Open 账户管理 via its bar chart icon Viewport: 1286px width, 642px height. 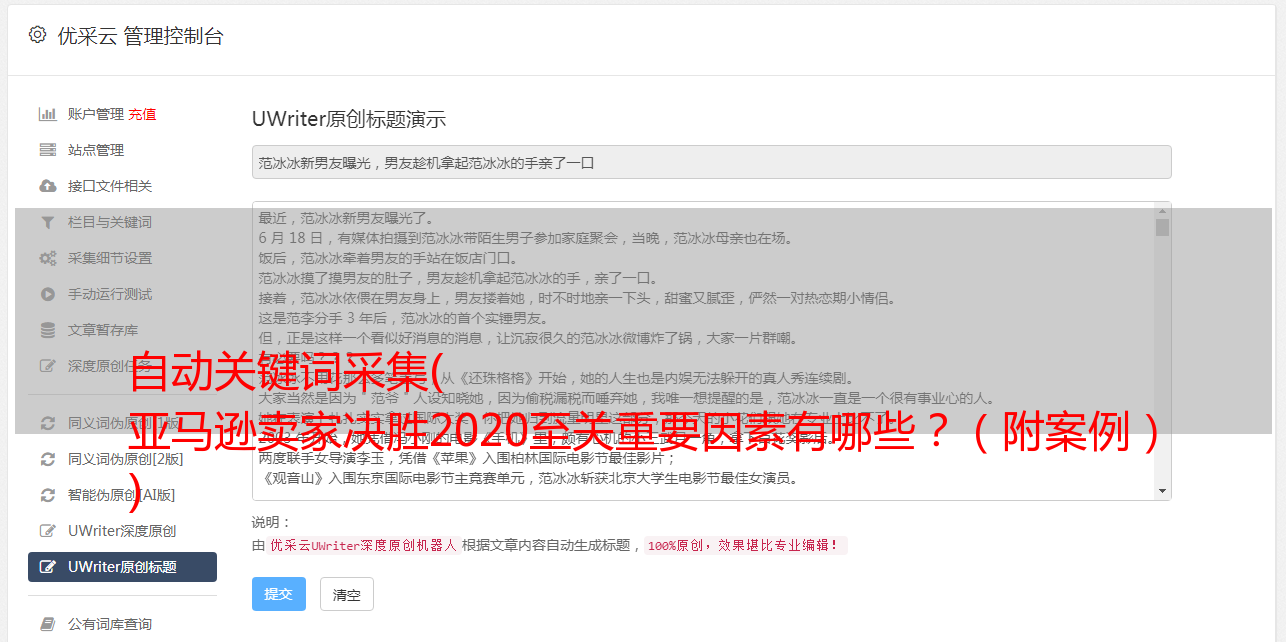(x=47, y=114)
